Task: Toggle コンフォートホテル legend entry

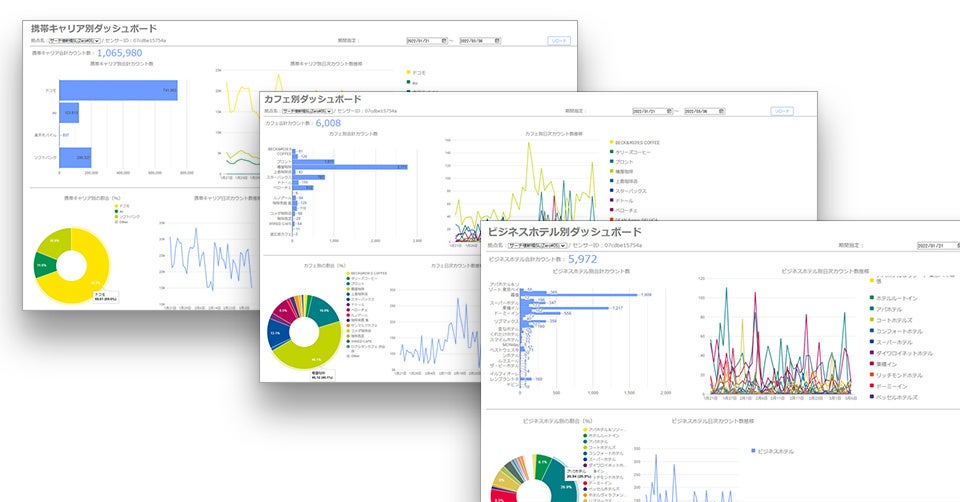Action: 896,332
